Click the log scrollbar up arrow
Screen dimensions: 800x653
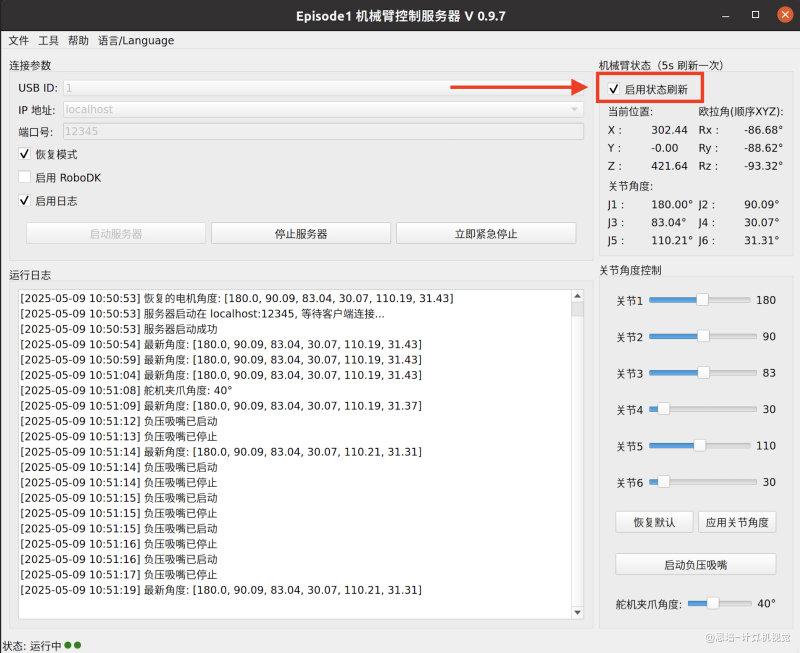578,296
